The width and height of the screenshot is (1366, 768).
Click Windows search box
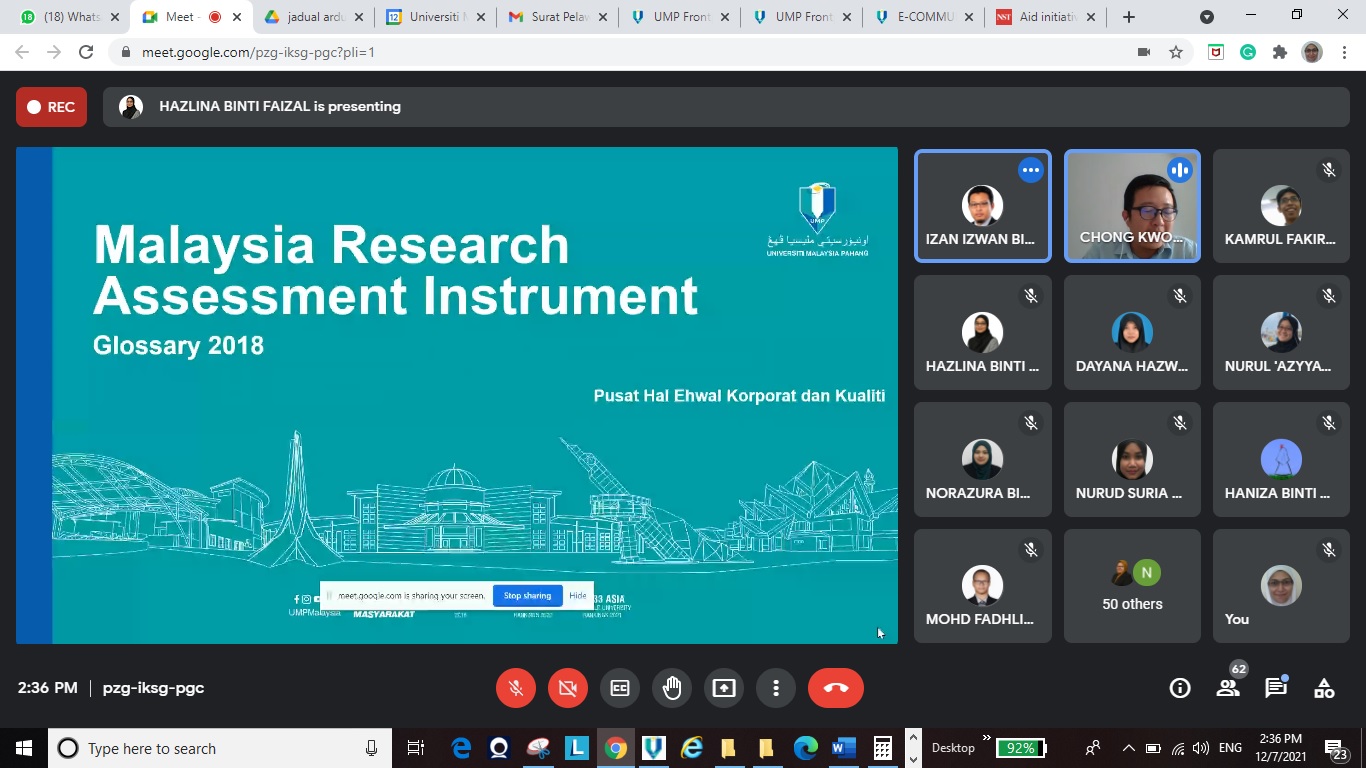[220, 748]
